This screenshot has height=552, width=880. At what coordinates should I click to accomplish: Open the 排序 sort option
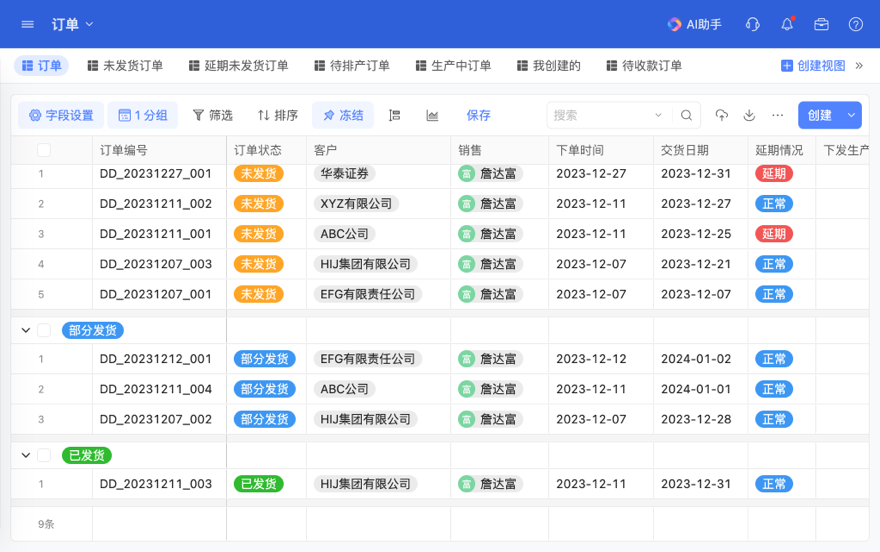[277, 115]
